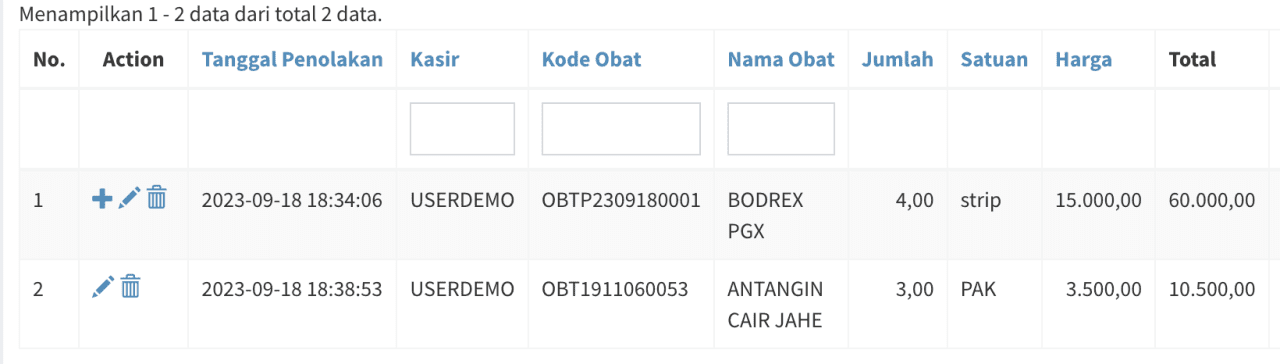Select the 60.000,00 total cell

click(x=1211, y=200)
